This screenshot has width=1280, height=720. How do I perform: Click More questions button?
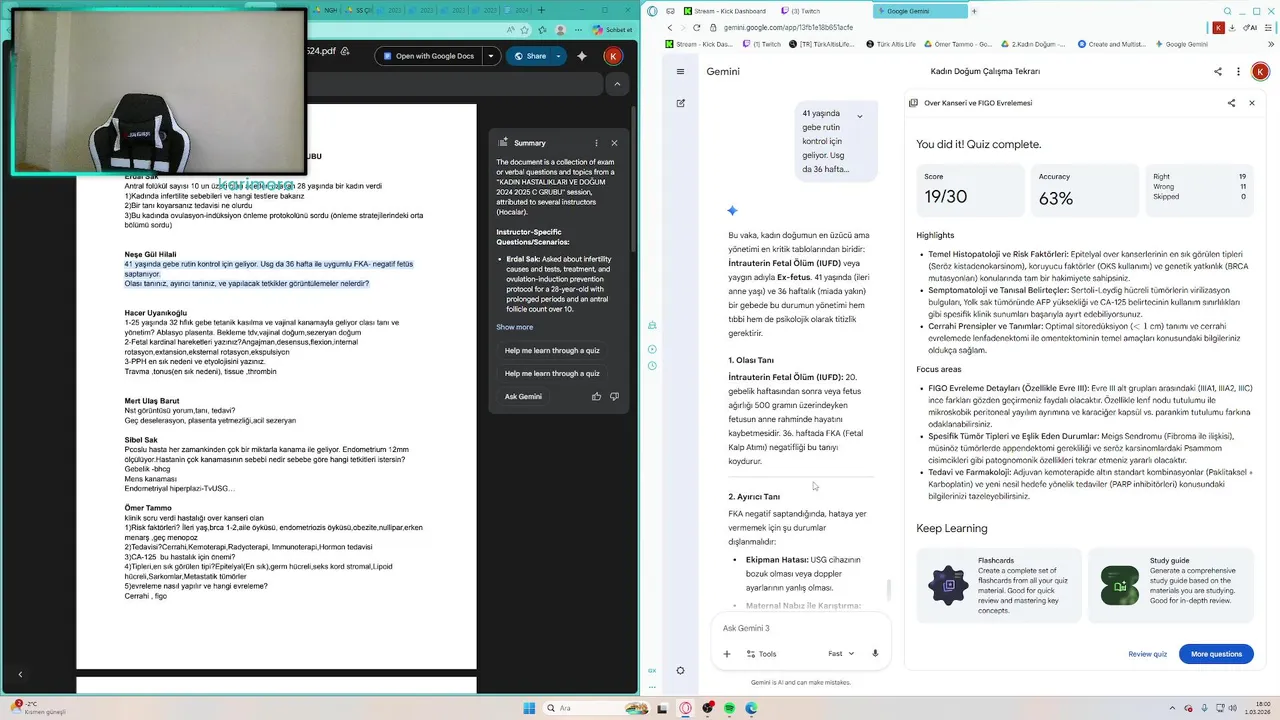(x=1216, y=654)
